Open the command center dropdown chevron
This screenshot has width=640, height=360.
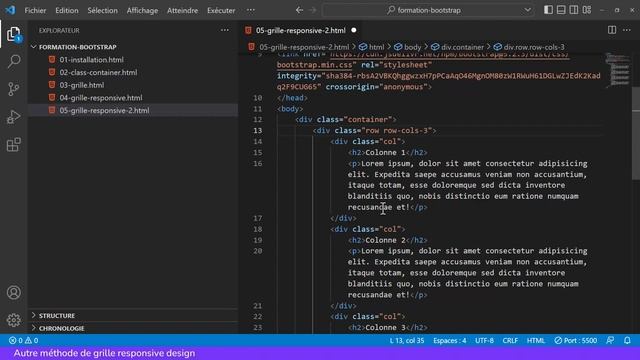527,10
